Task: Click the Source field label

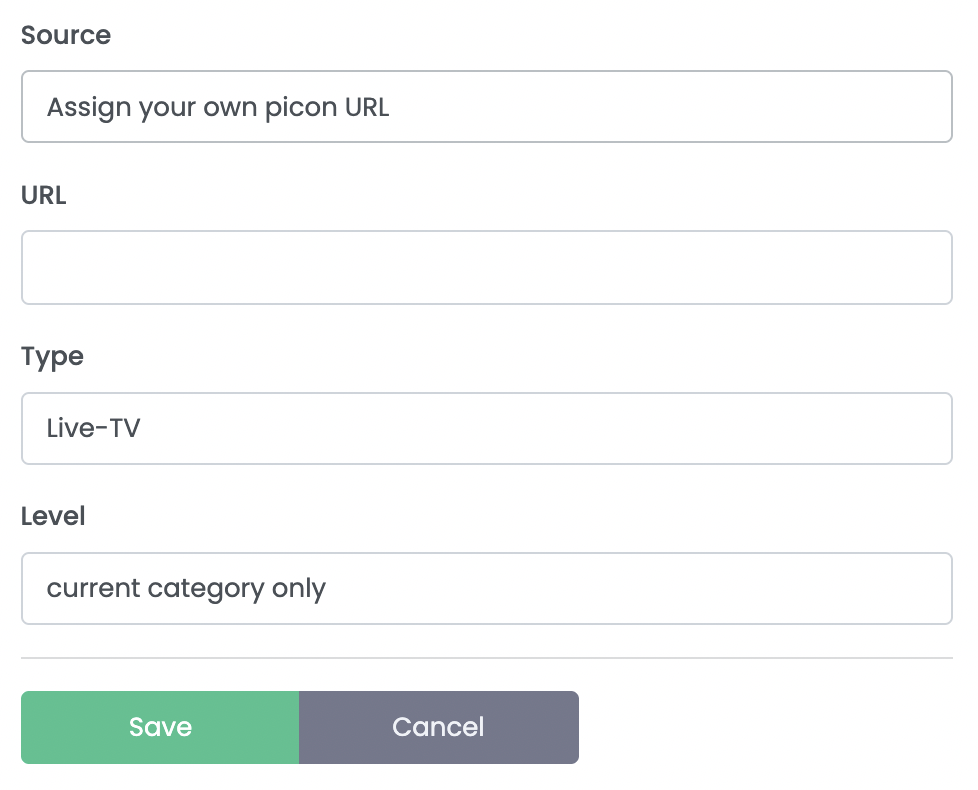Action: pyautogui.click(x=66, y=36)
